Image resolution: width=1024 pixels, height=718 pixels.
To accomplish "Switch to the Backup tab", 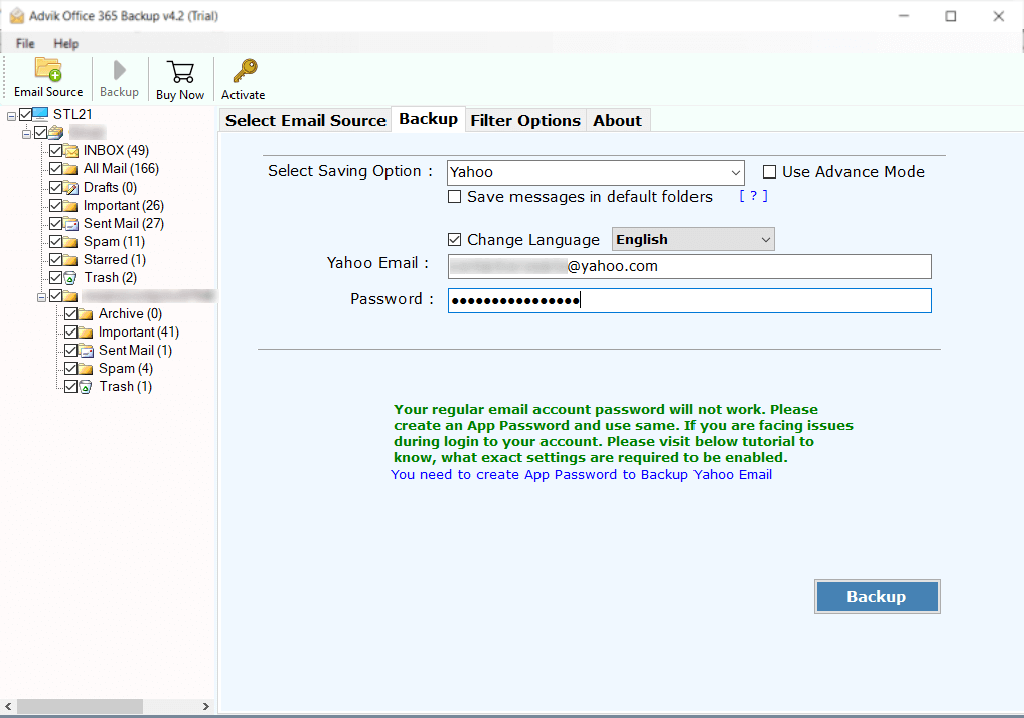I will [428, 119].
